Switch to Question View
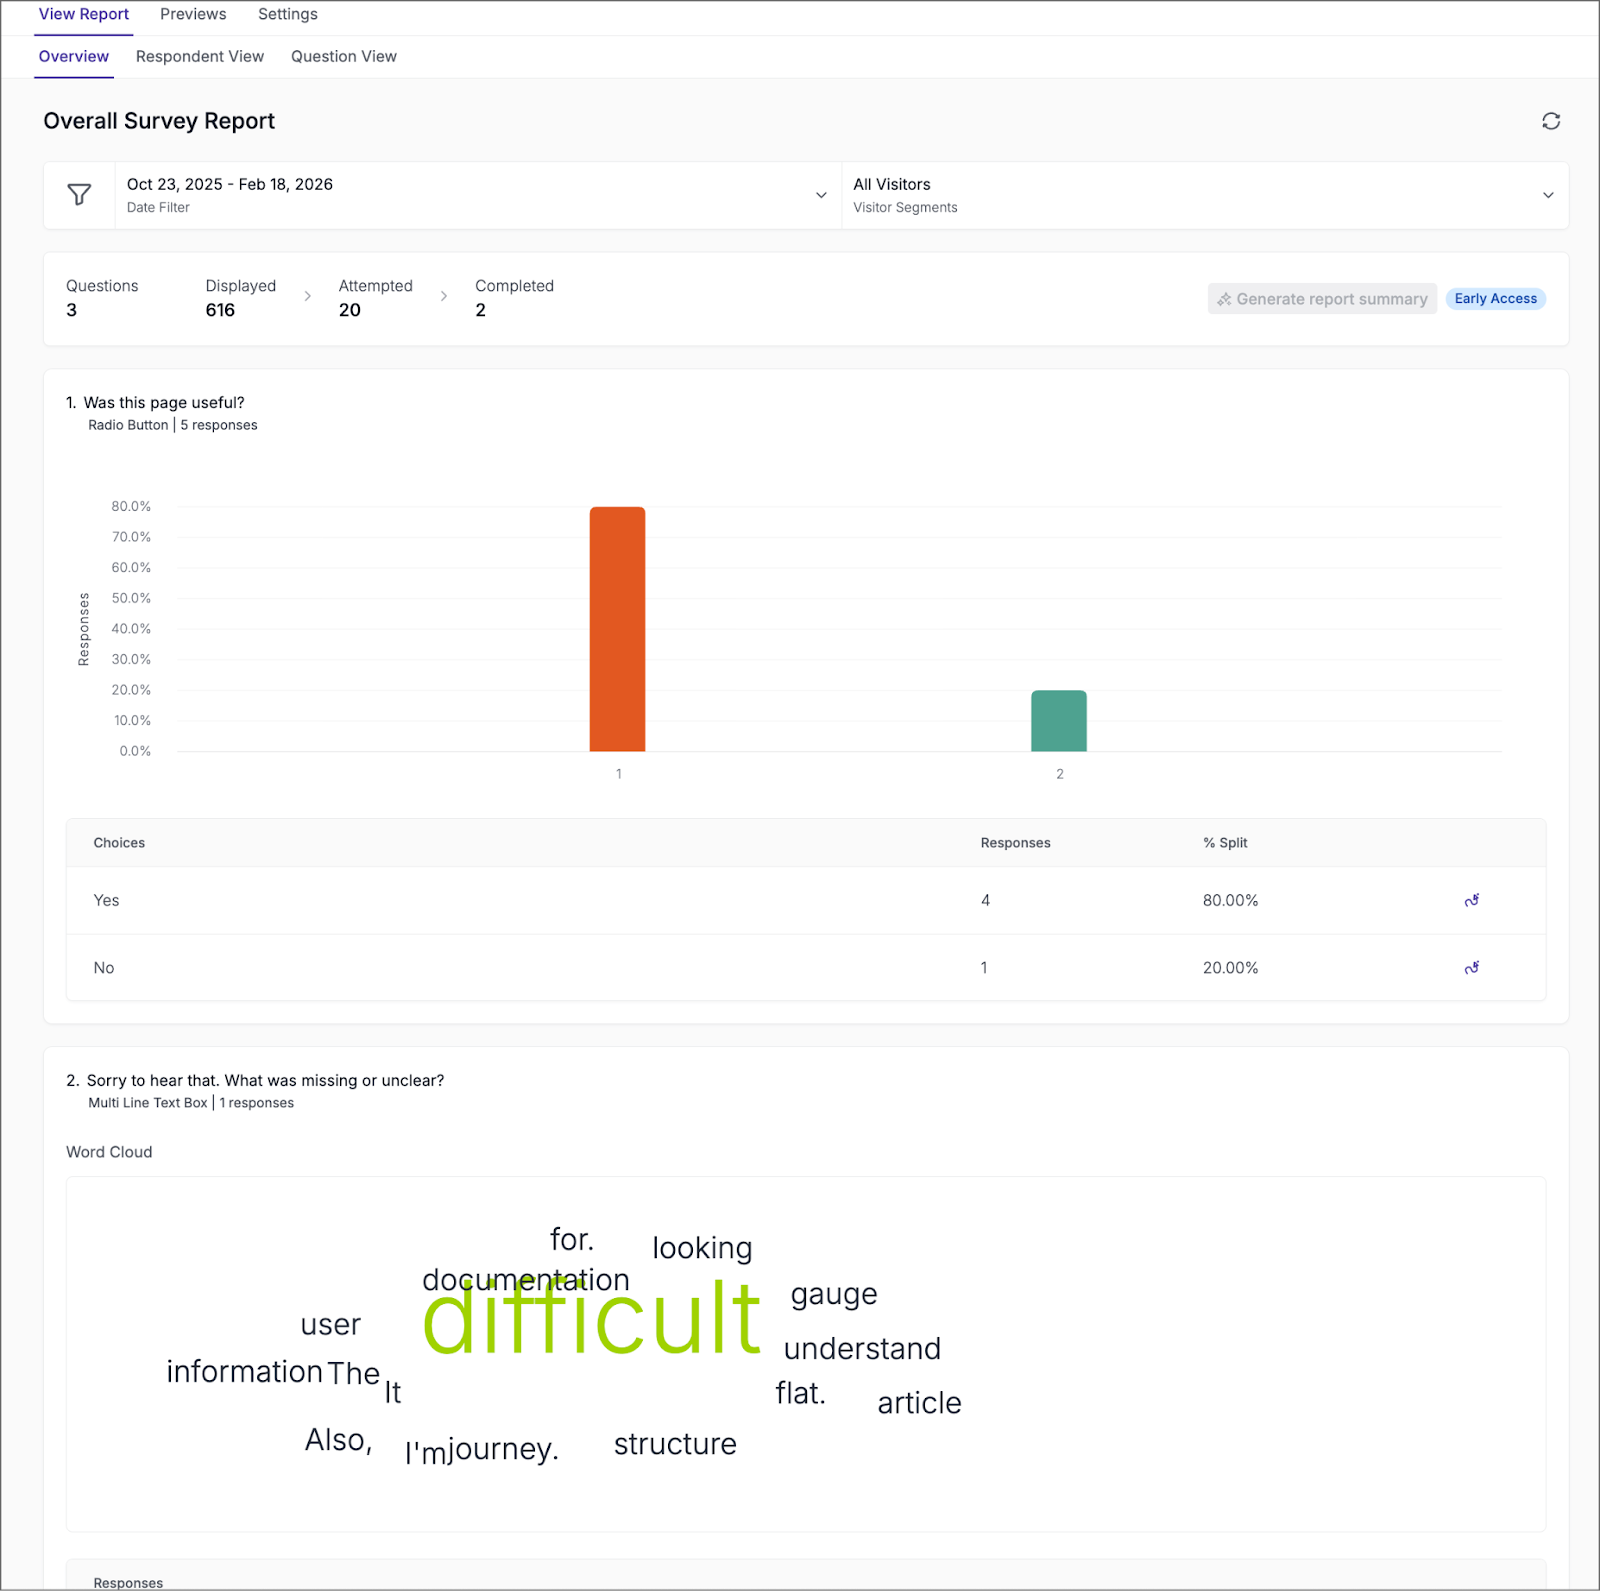 tap(343, 56)
